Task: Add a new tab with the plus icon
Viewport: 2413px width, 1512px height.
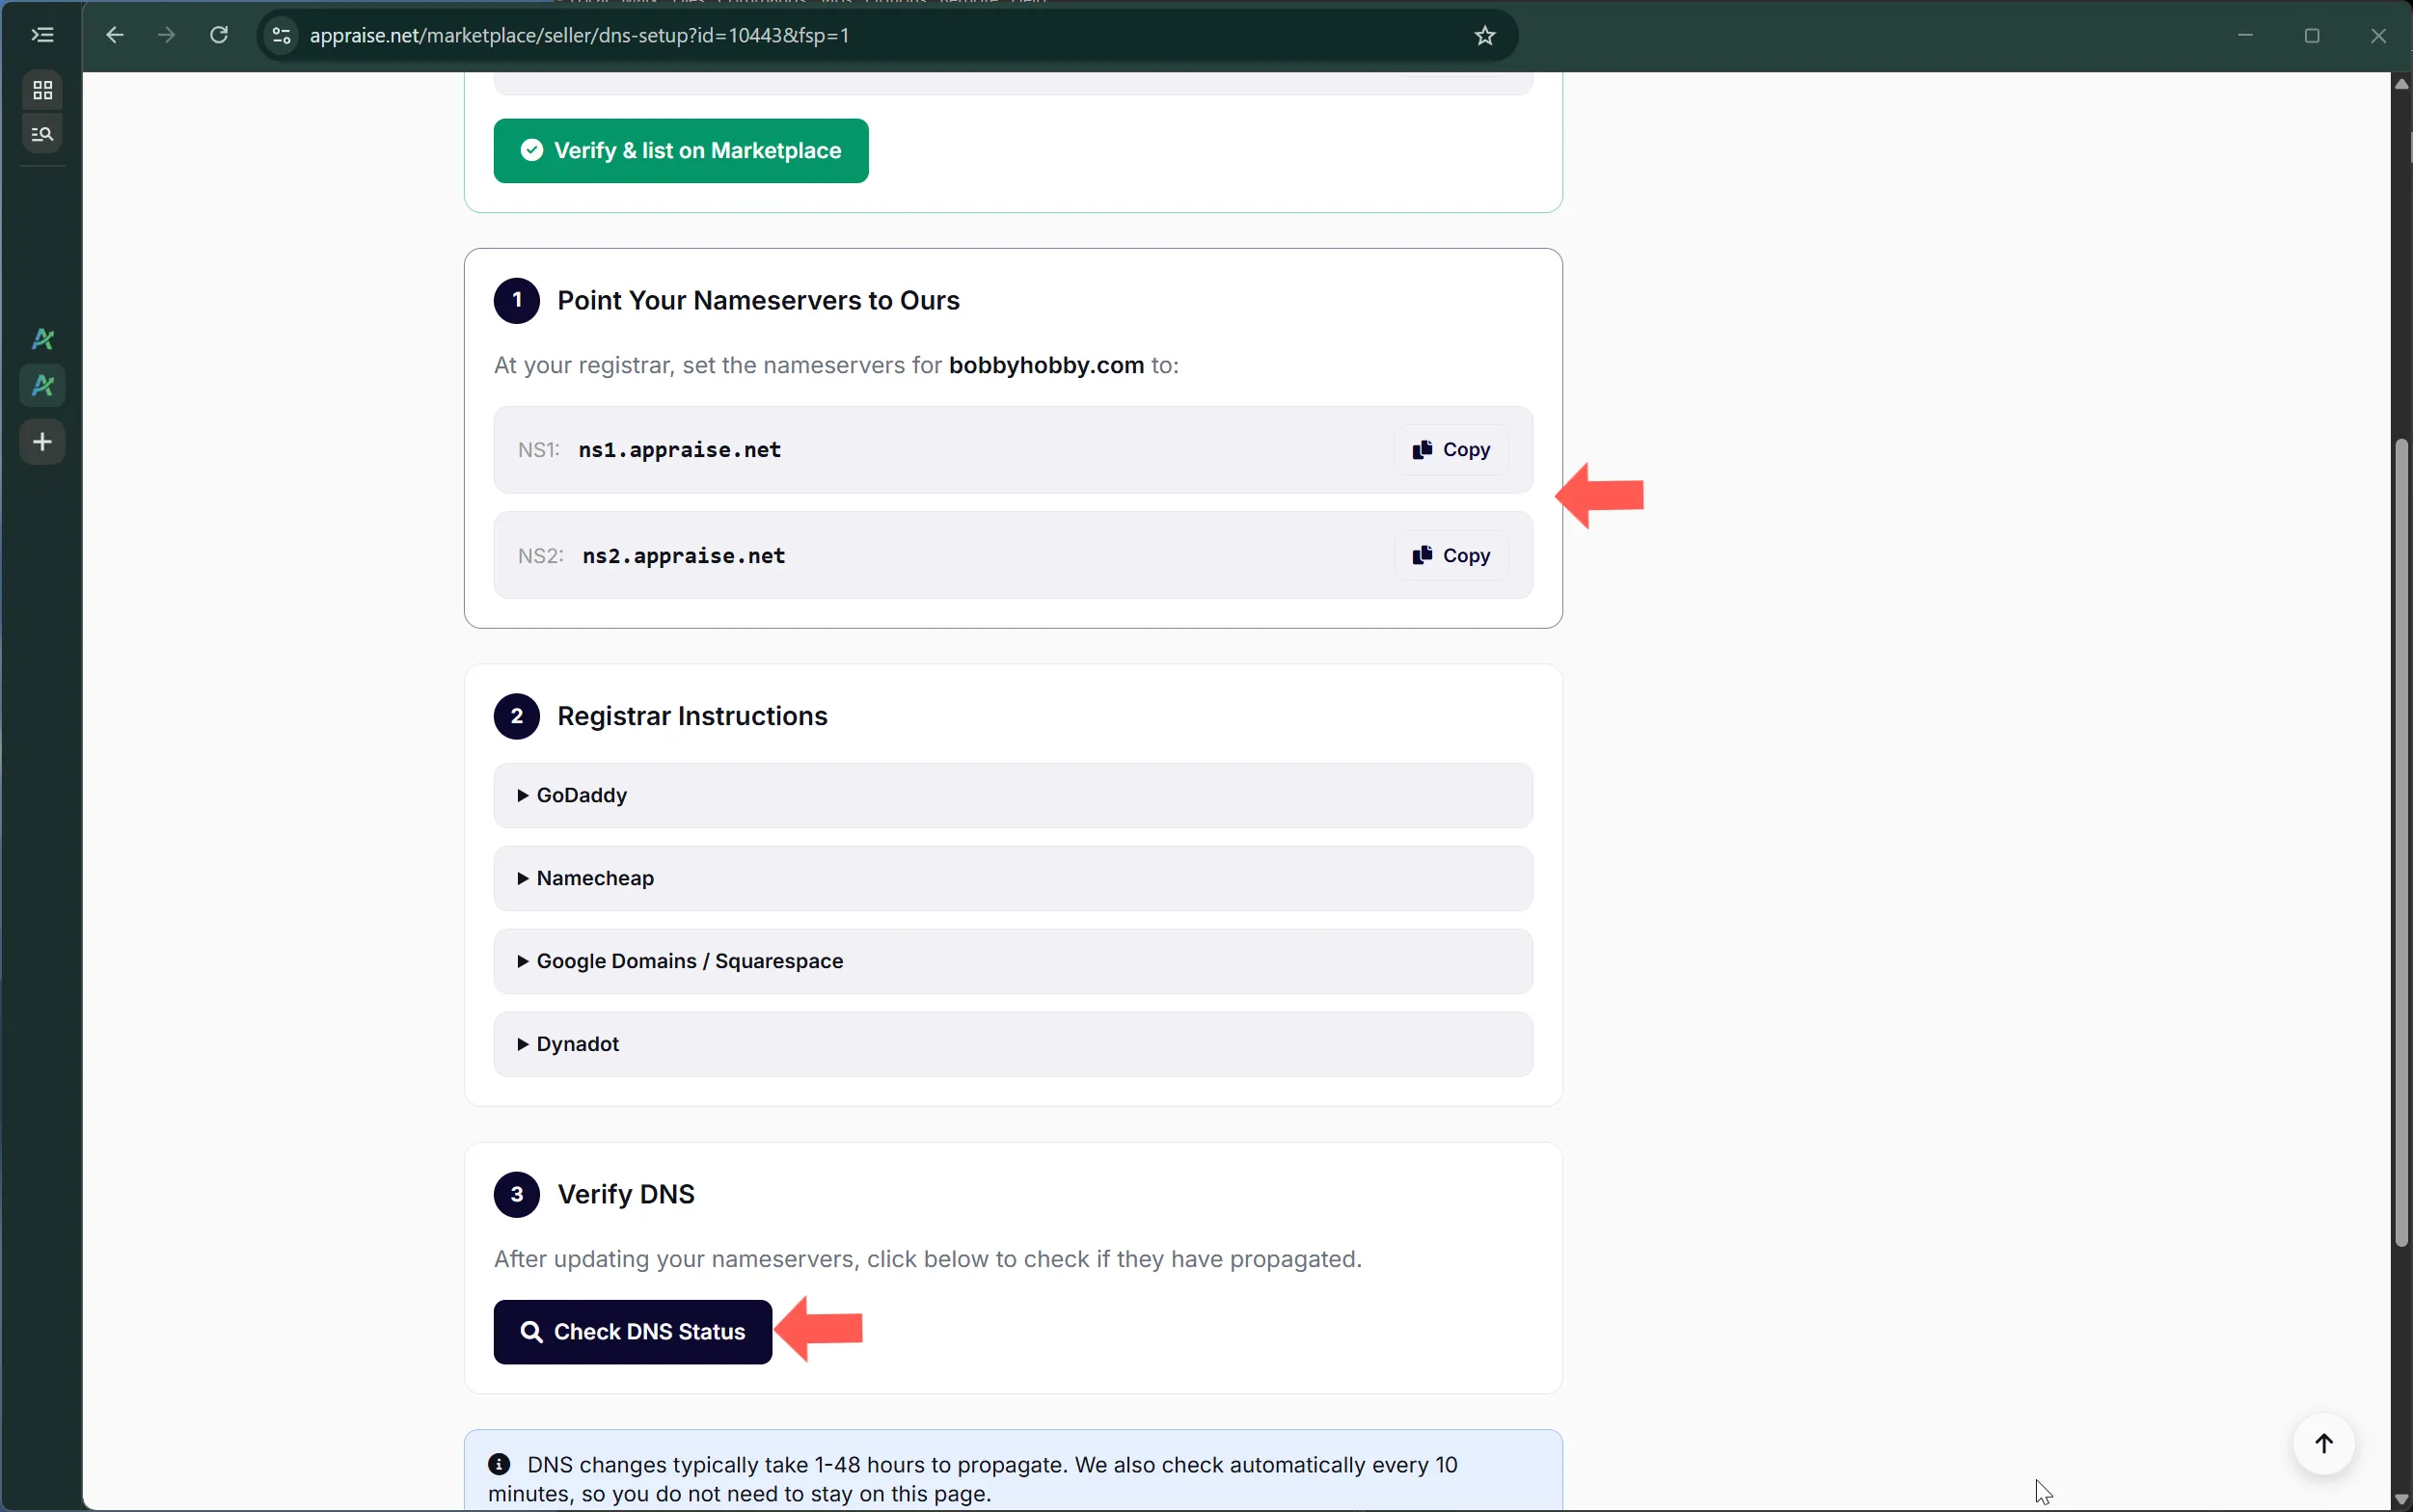Action: 42,442
